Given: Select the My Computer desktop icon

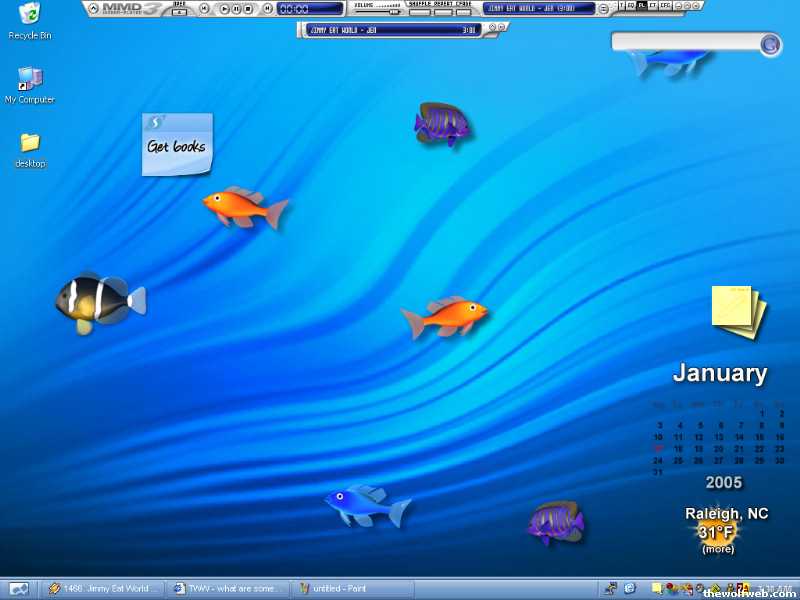Looking at the screenshot, I should tap(30, 85).
